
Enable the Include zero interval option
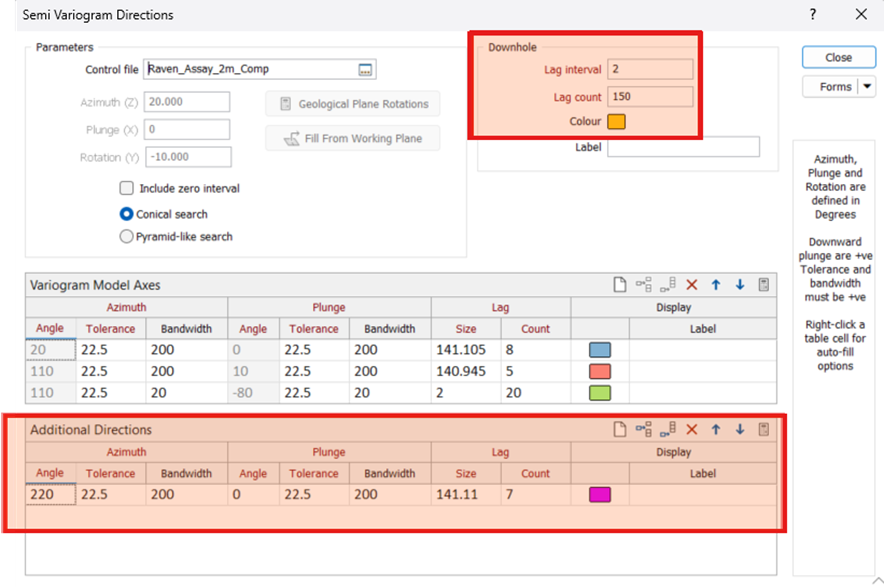click(127, 187)
